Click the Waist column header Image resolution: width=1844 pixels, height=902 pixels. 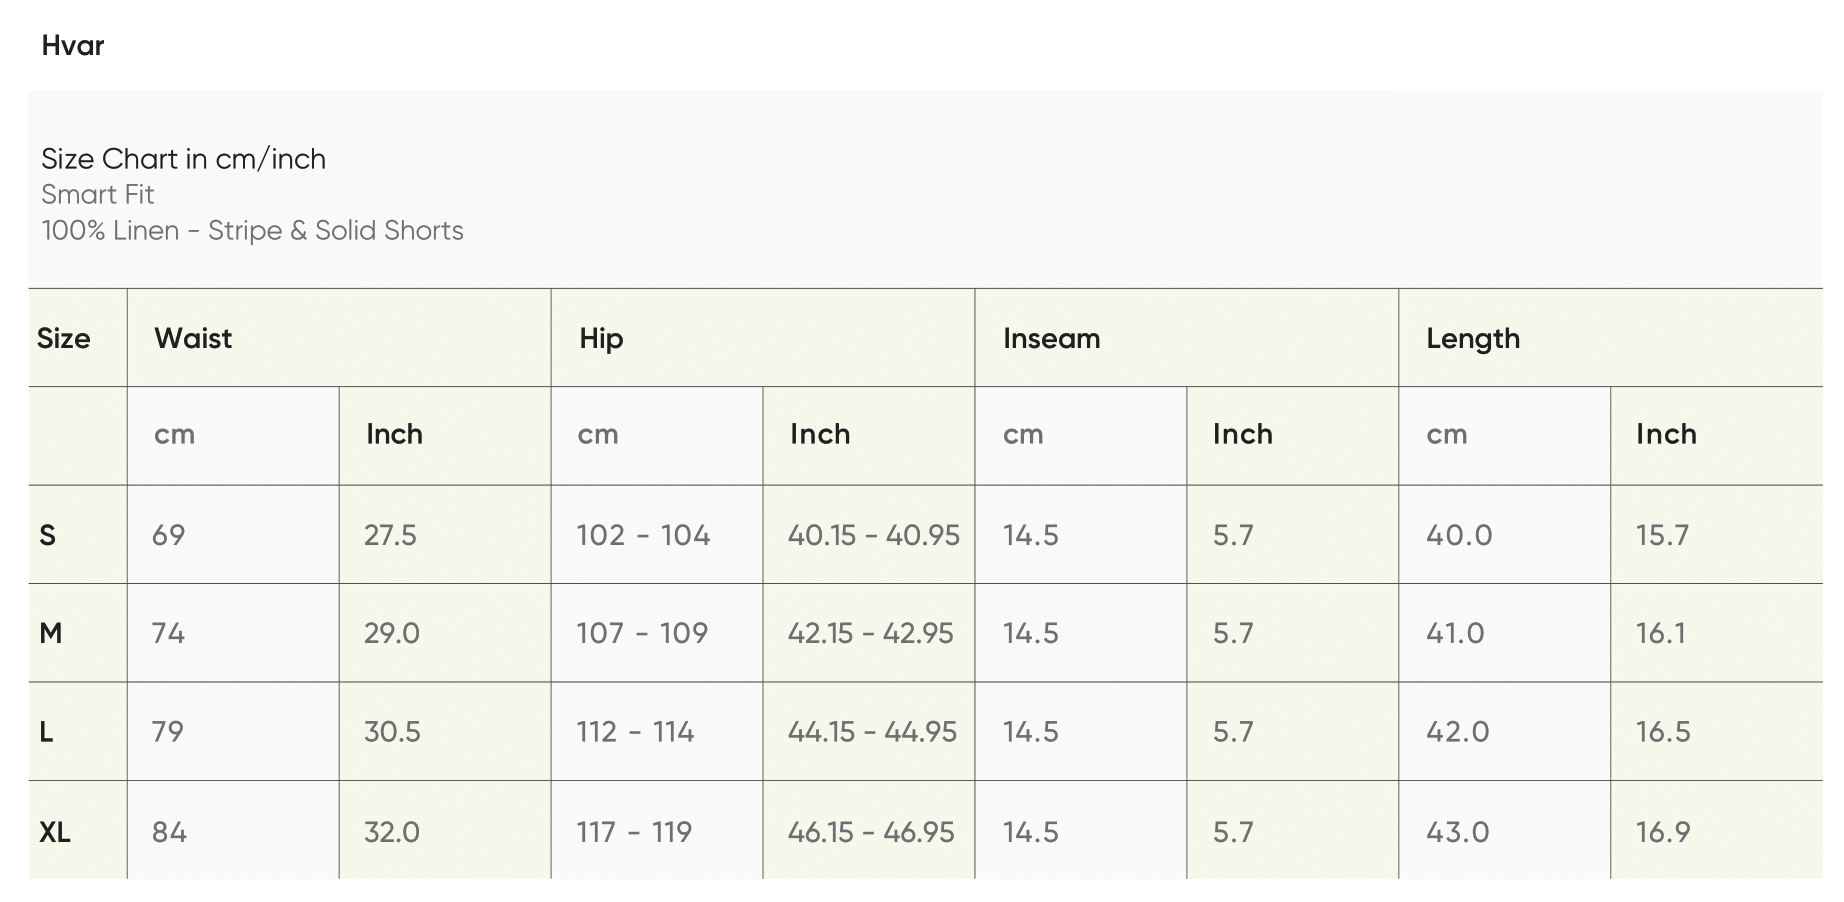pyautogui.click(x=193, y=339)
